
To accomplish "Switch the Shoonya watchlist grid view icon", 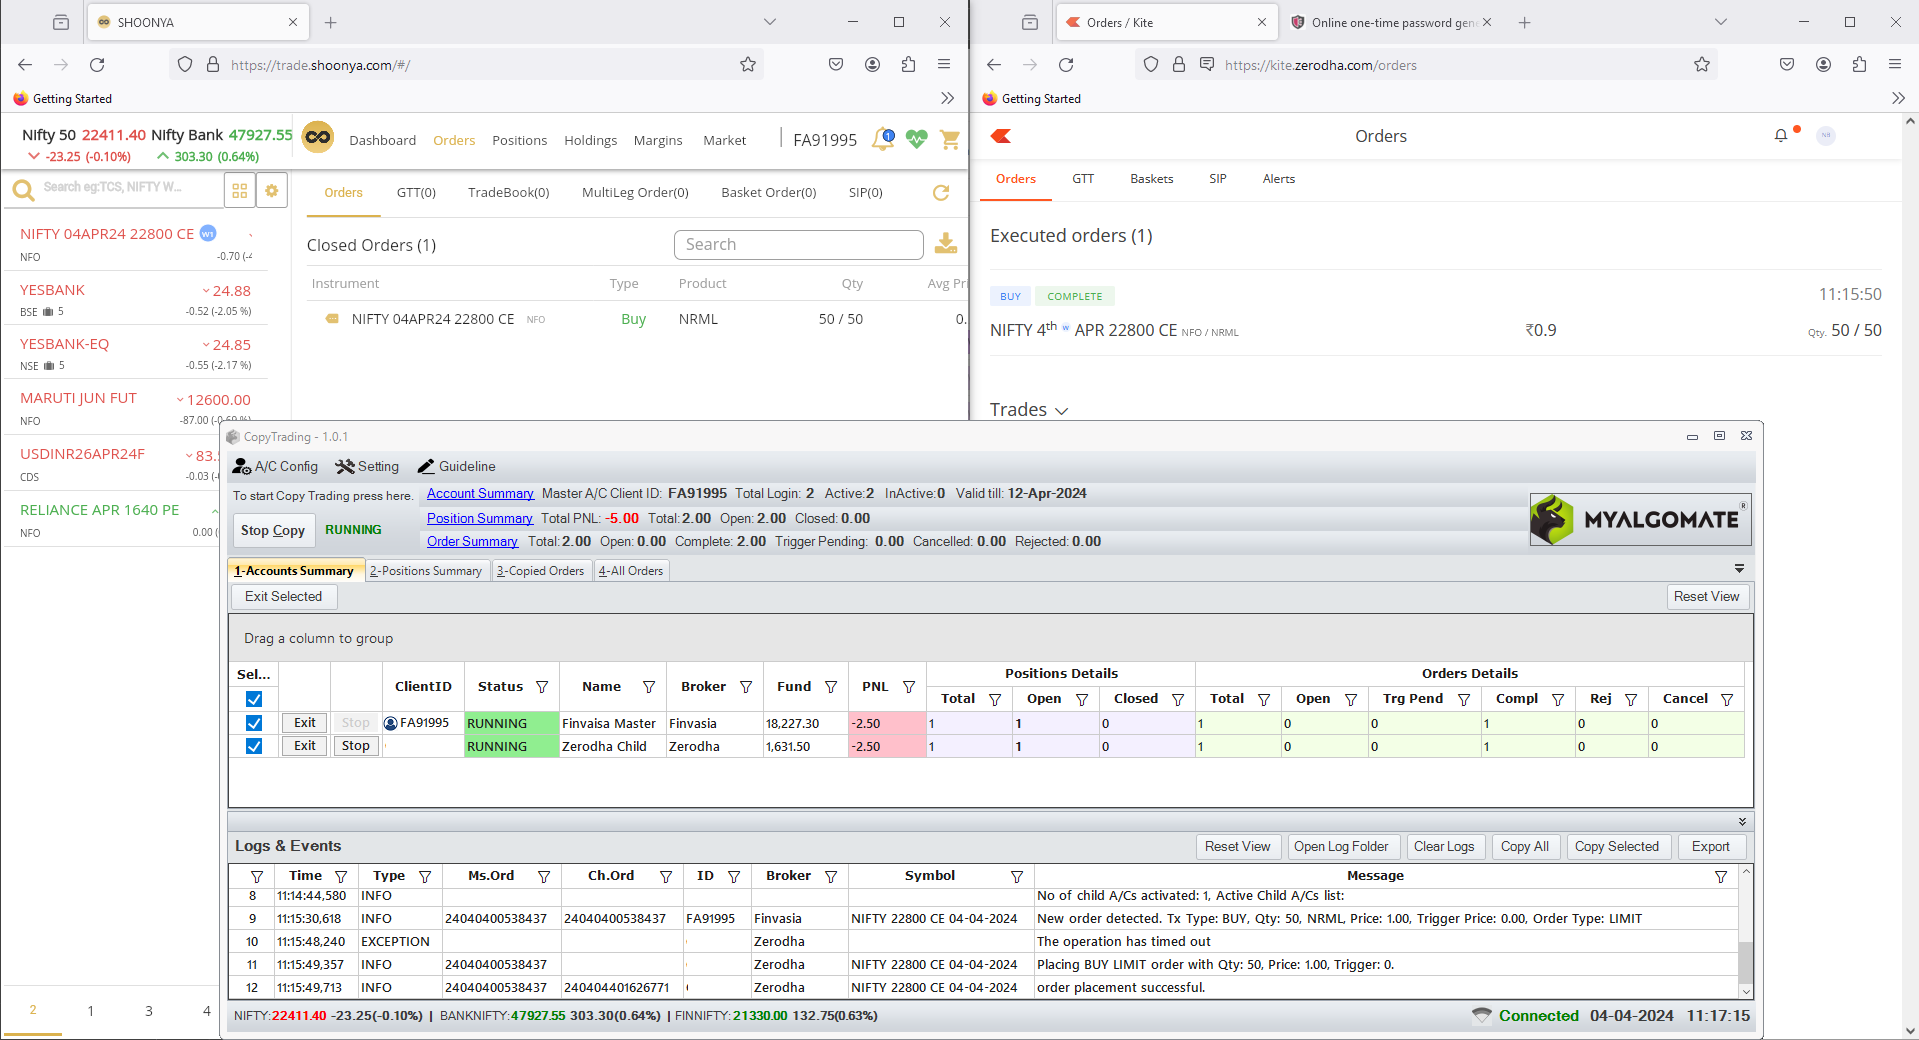I will (240, 190).
